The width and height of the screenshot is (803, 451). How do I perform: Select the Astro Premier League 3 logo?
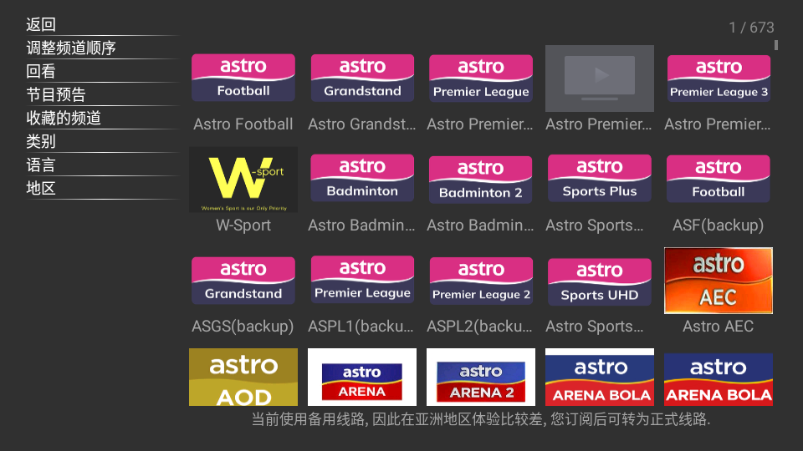pyautogui.click(x=718, y=79)
